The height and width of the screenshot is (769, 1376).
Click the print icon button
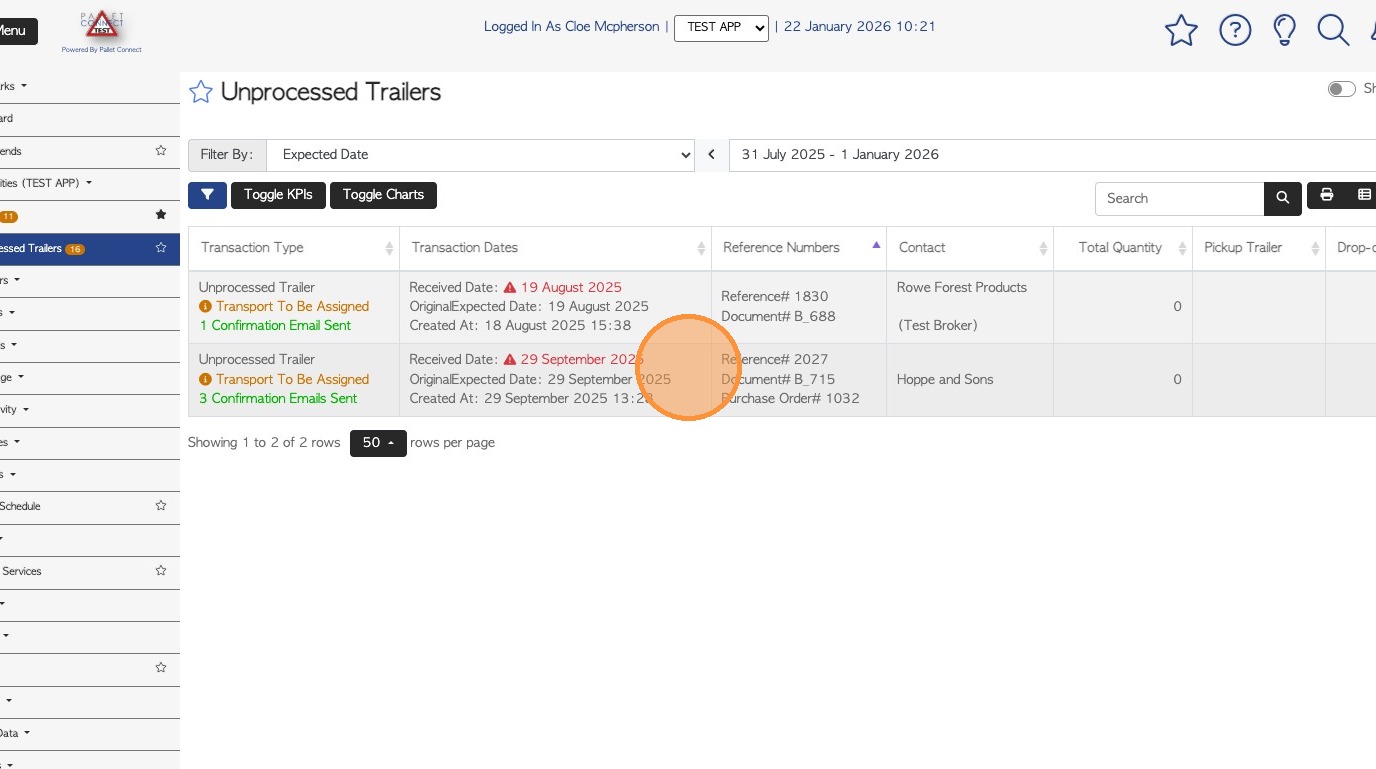pos(1327,195)
